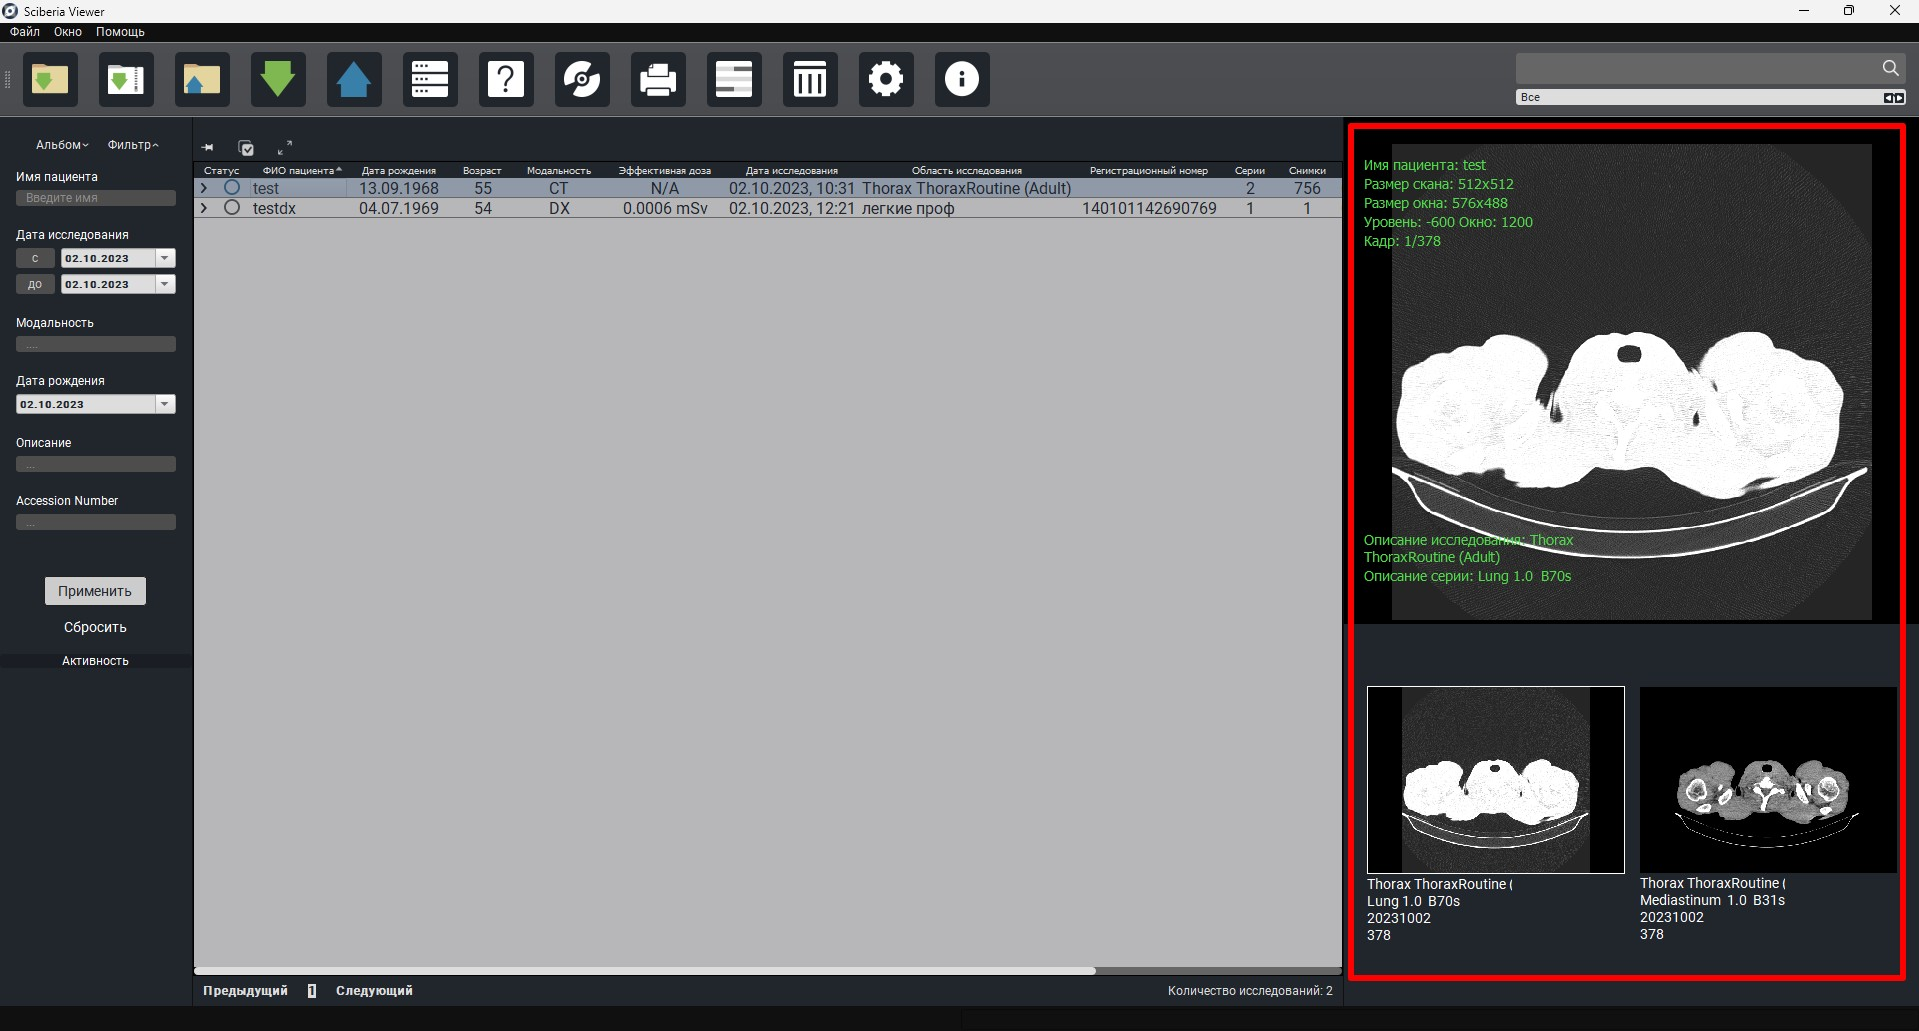The height and width of the screenshot is (1031, 1919).
Task: Sort by Область исследования column header
Action: (967, 171)
